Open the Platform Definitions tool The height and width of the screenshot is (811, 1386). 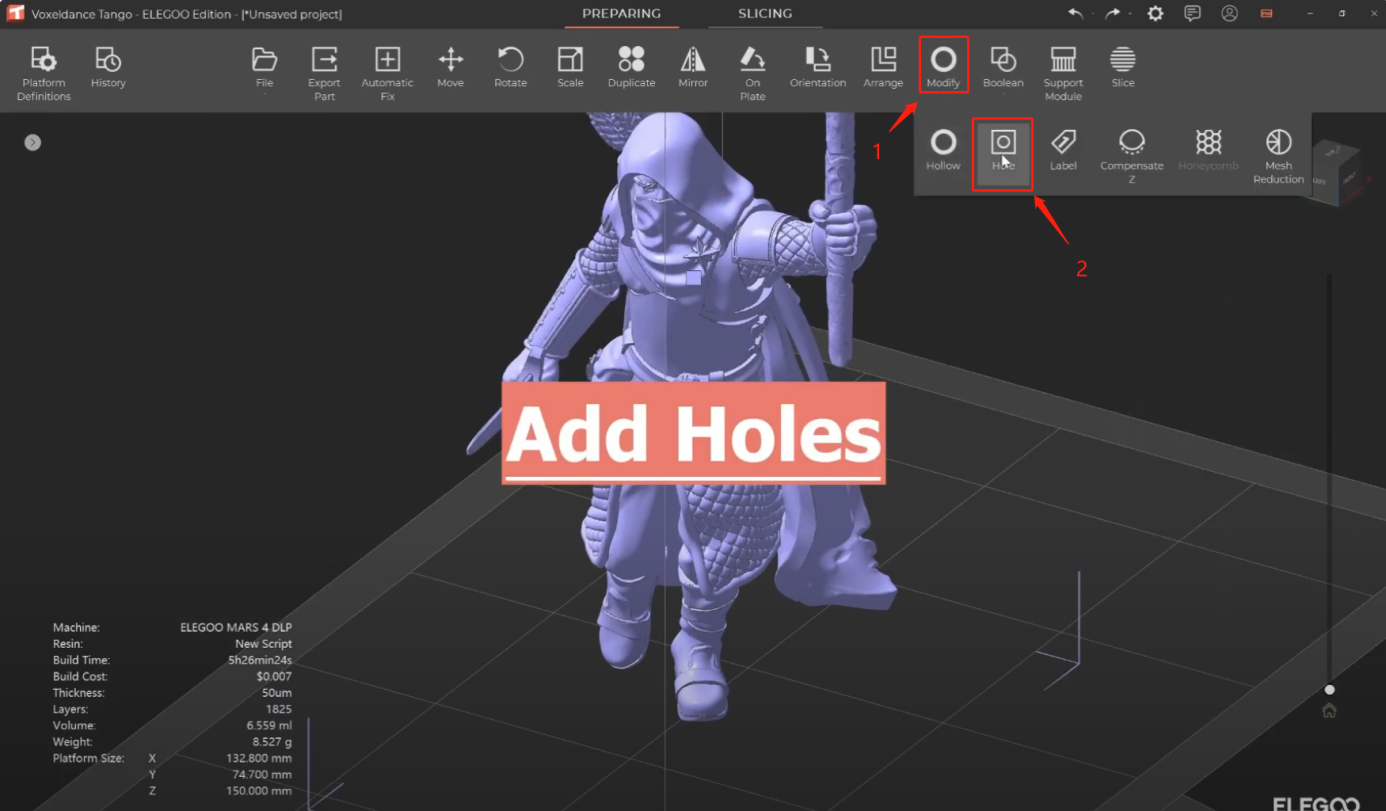43,71
